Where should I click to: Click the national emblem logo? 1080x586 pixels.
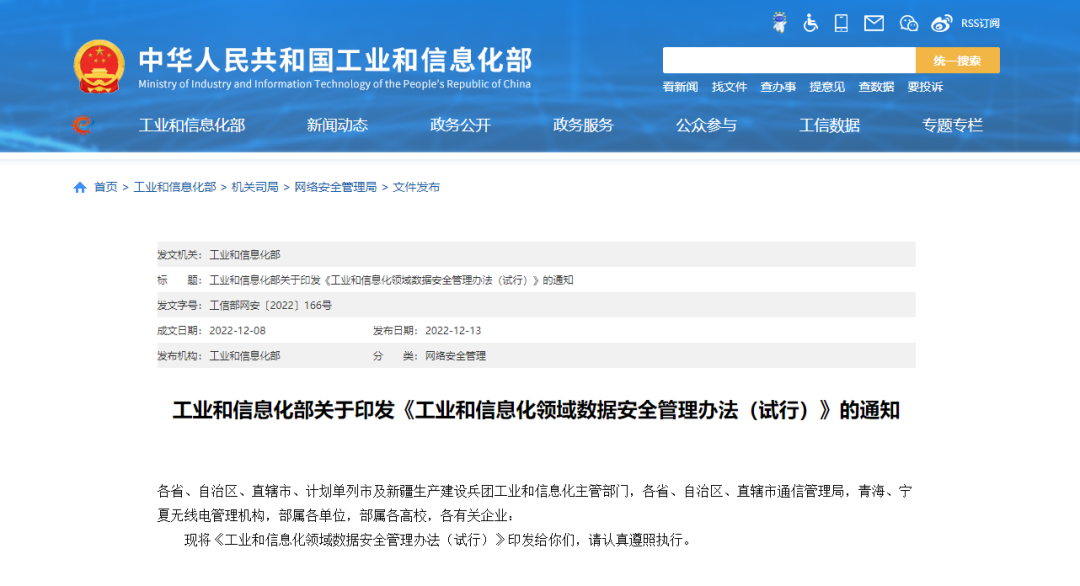click(x=99, y=66)
